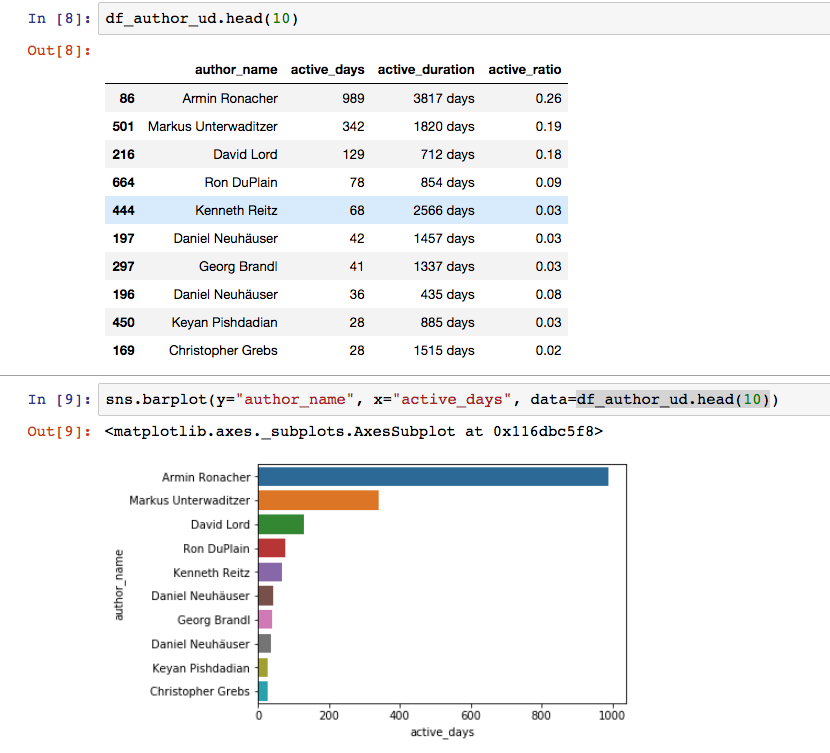Image resolution: width=830 pixels, height=753 pixels.
Task: Click the 0.19 active ratio value
Action: tap(548, 126)
